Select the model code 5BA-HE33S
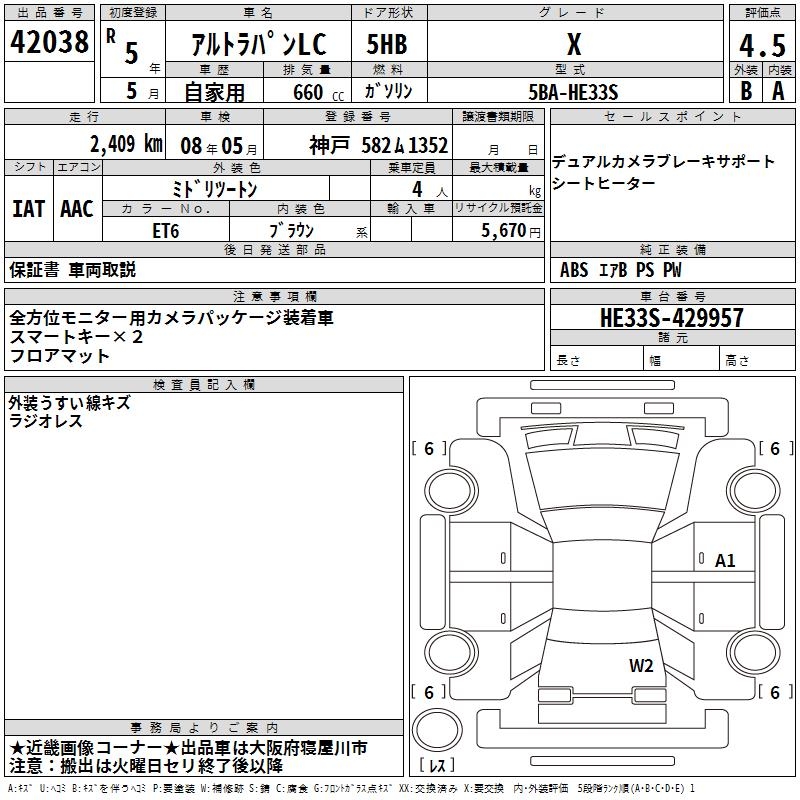800x800 pixels. tap(573, 92)
